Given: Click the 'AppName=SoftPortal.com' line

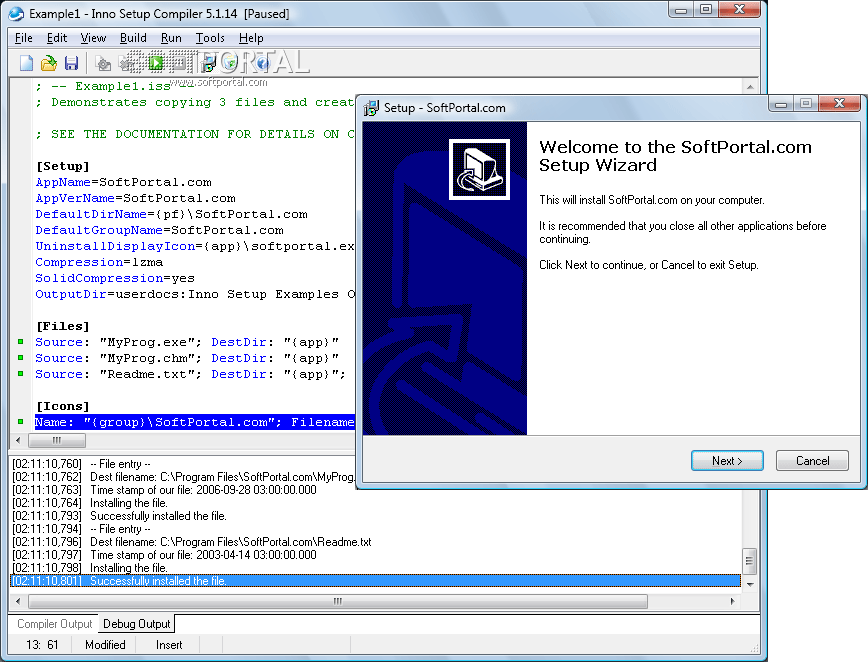Looking at the screenshot, I should pyautogui.click(x=123, y=182).
